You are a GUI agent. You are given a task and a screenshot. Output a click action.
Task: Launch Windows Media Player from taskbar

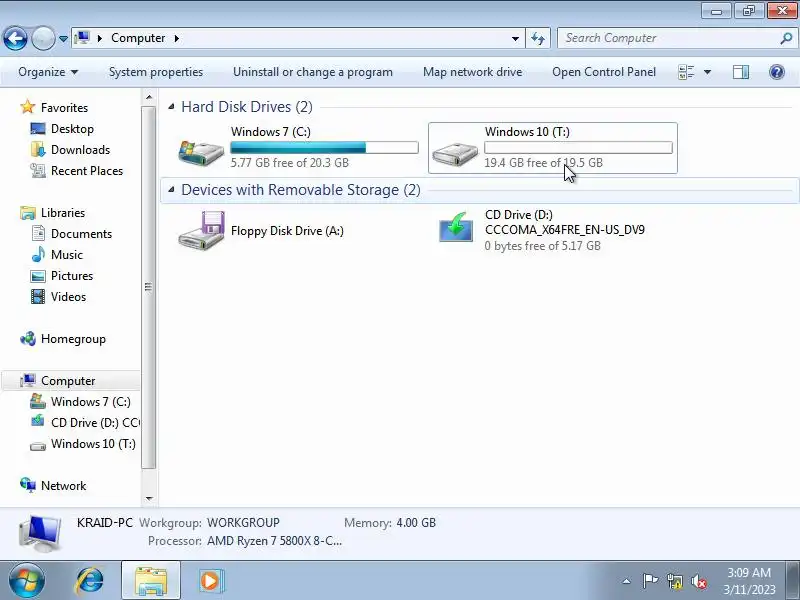click(x=210, y=581)
